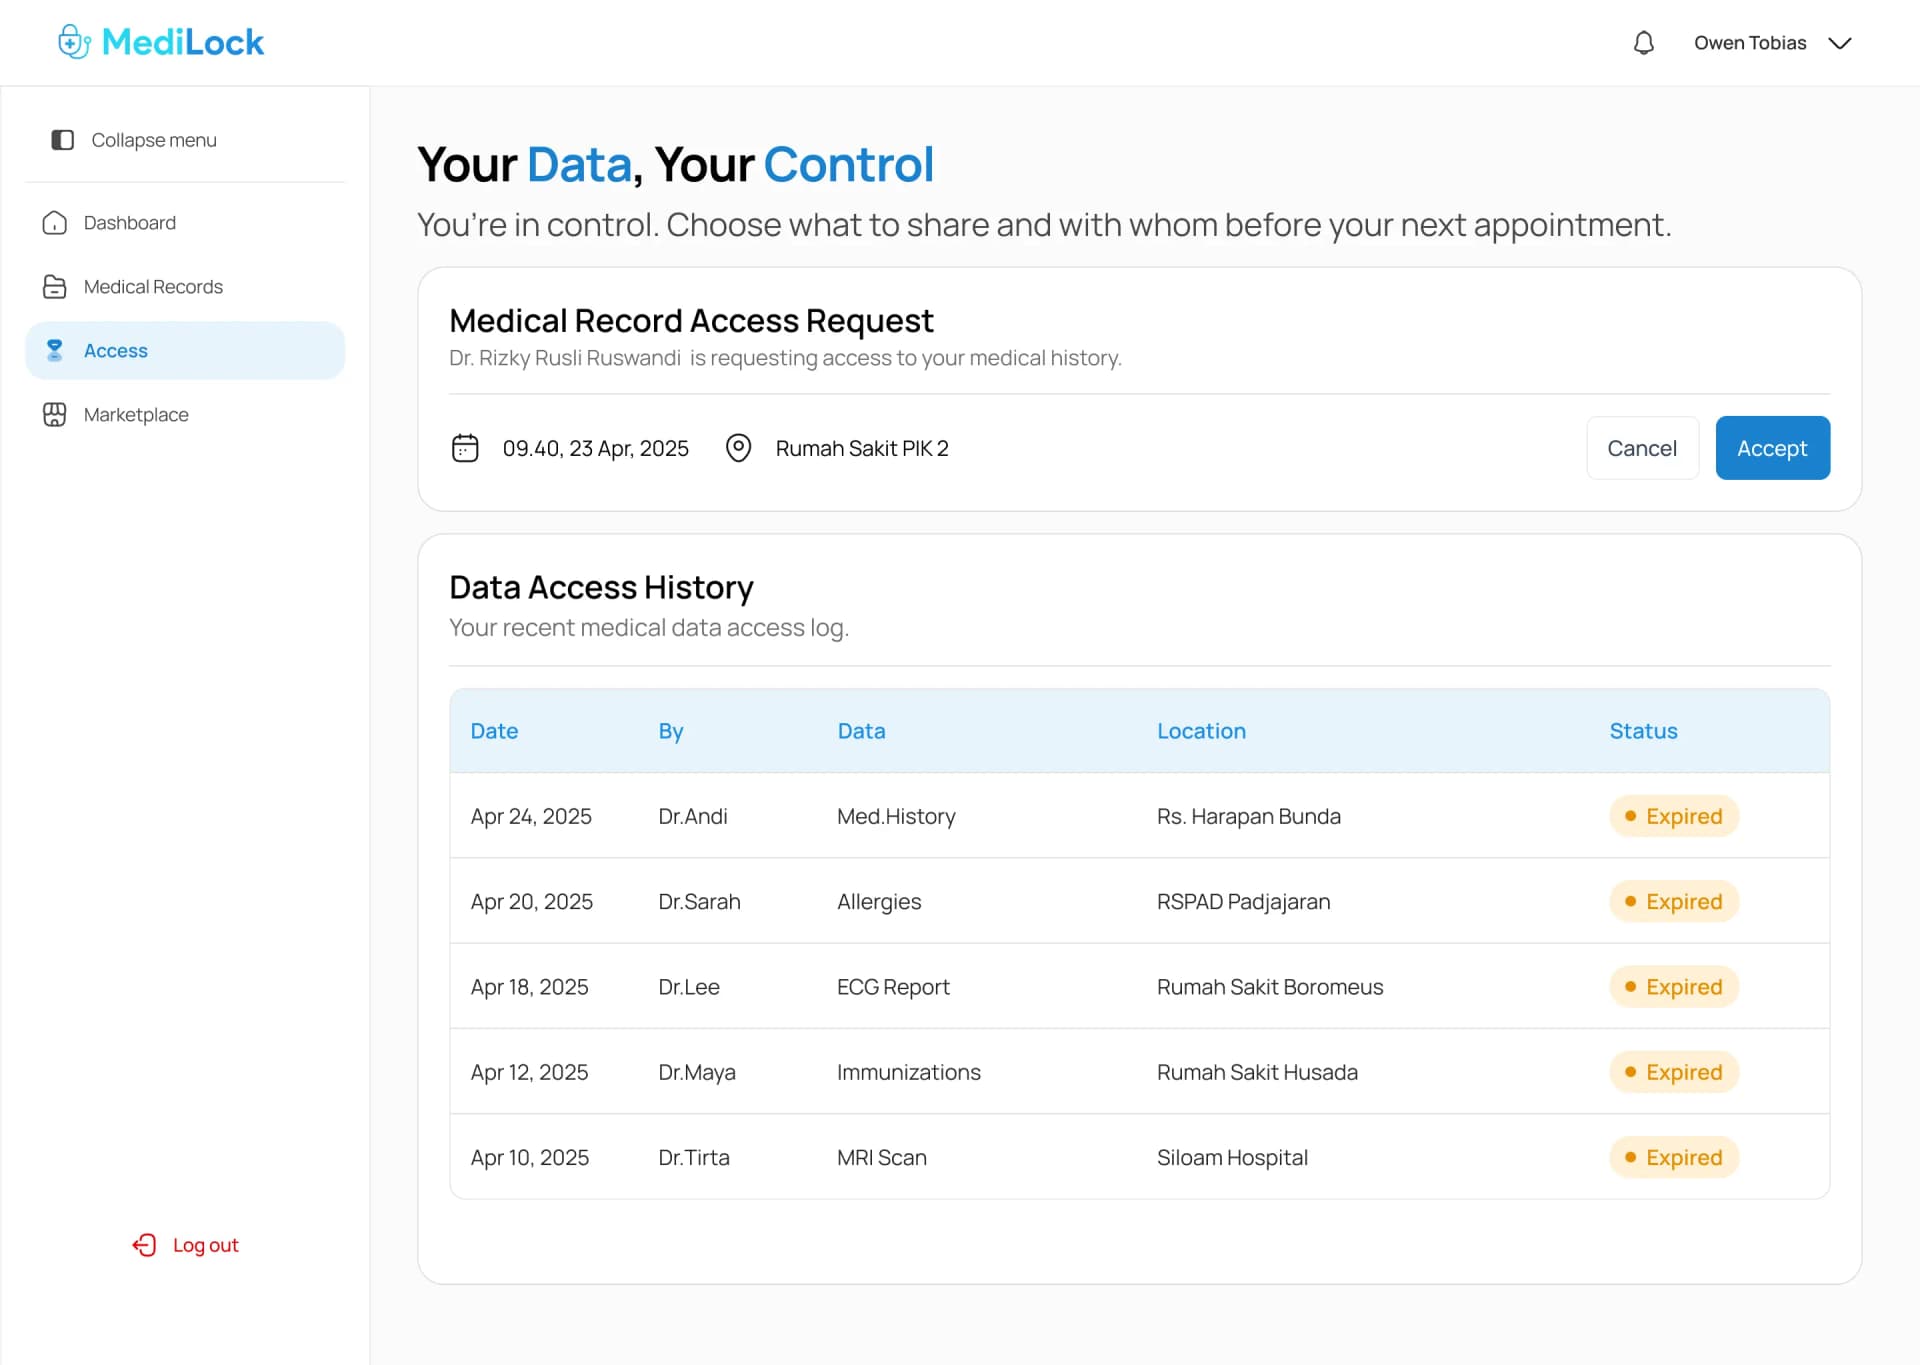Click the calendar icon beside appointment time
This screenshot has width=1920, height=1365.
click(x=465, y=448)
